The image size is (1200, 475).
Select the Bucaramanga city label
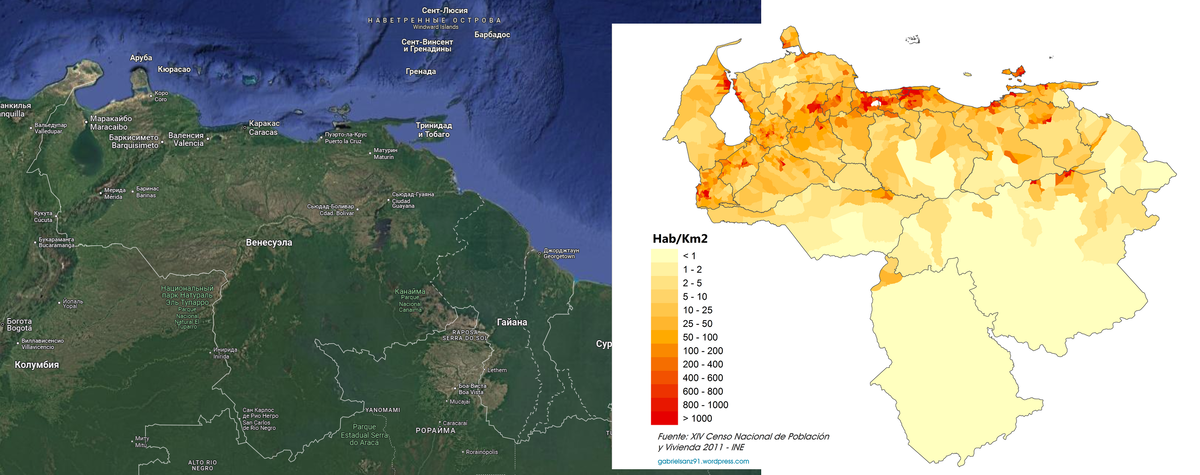pos(56,243)
